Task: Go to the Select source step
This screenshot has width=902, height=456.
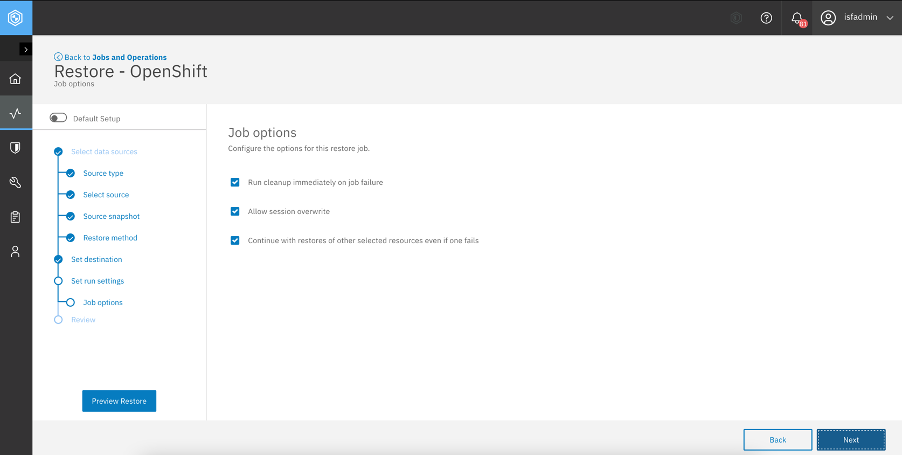Action: click(106, 195)
